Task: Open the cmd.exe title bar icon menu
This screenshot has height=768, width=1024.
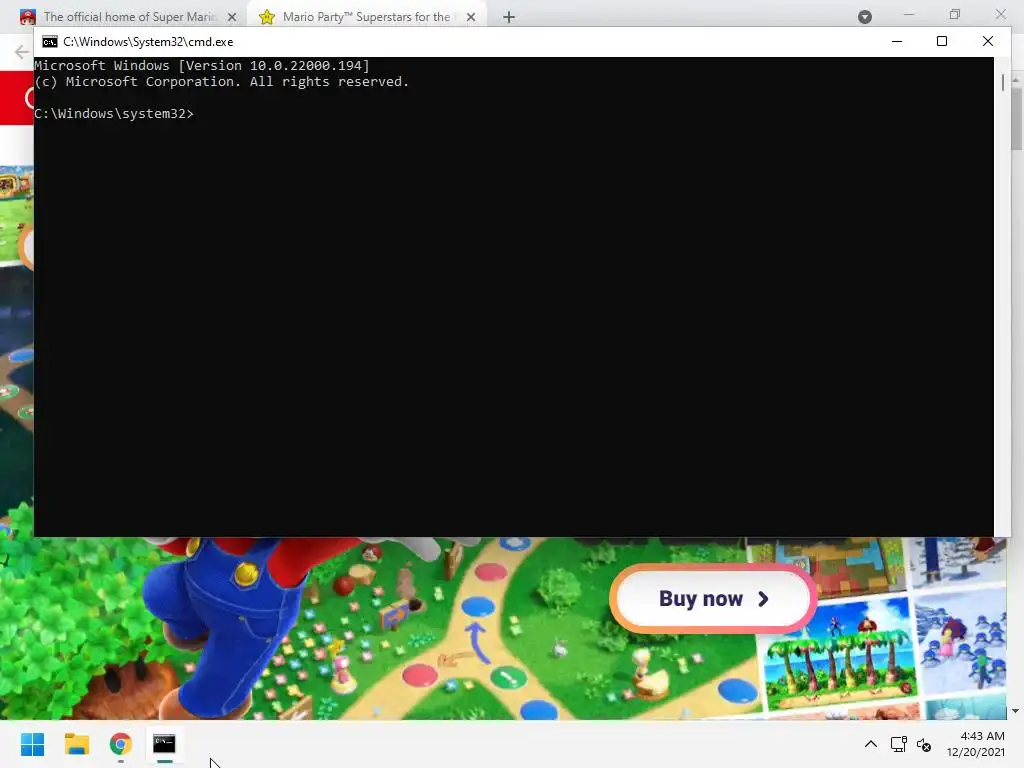Action: 50,42
